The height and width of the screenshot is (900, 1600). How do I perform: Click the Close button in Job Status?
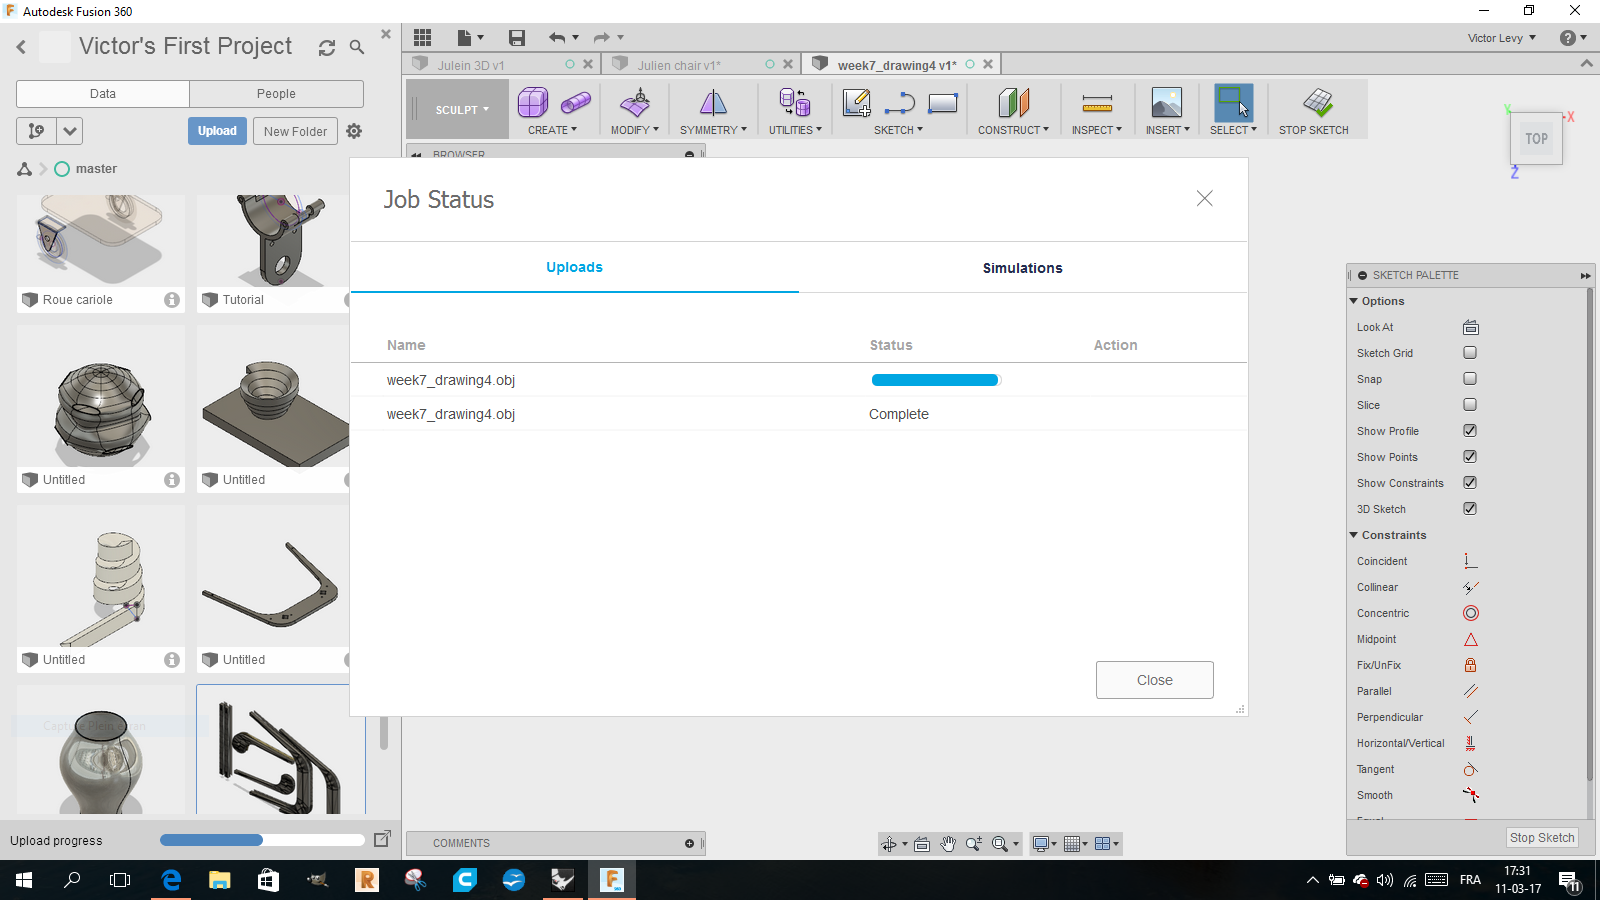coord(1154,680)
